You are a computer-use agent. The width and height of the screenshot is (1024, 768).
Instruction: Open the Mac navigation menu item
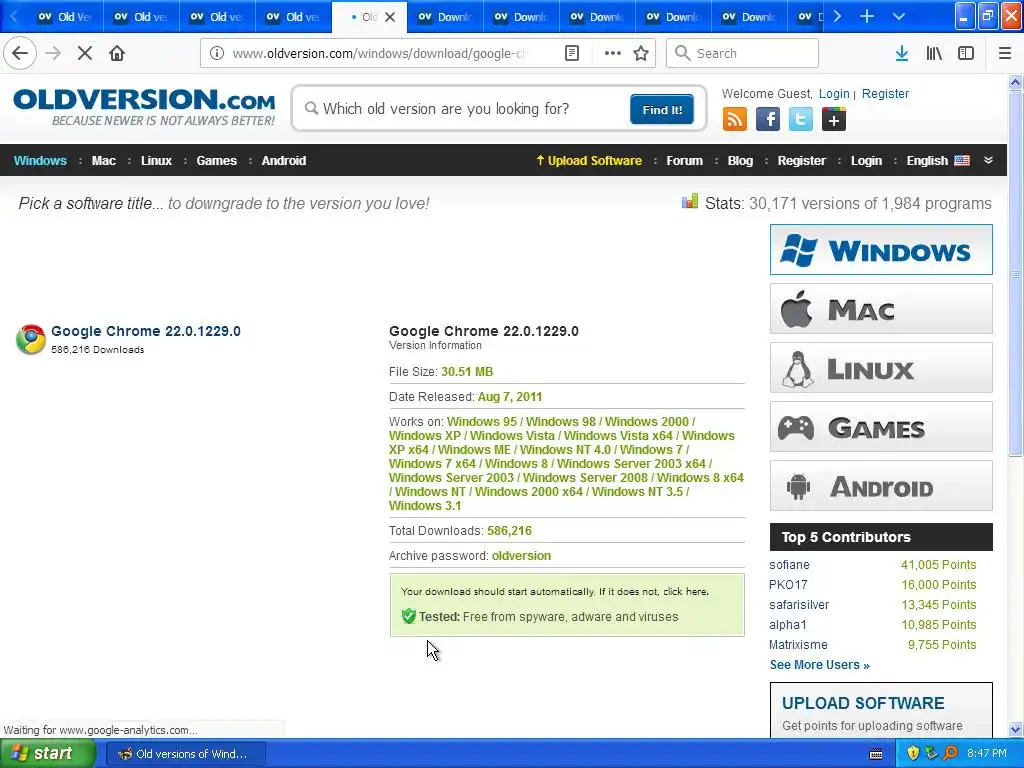(x=104, y=161)
